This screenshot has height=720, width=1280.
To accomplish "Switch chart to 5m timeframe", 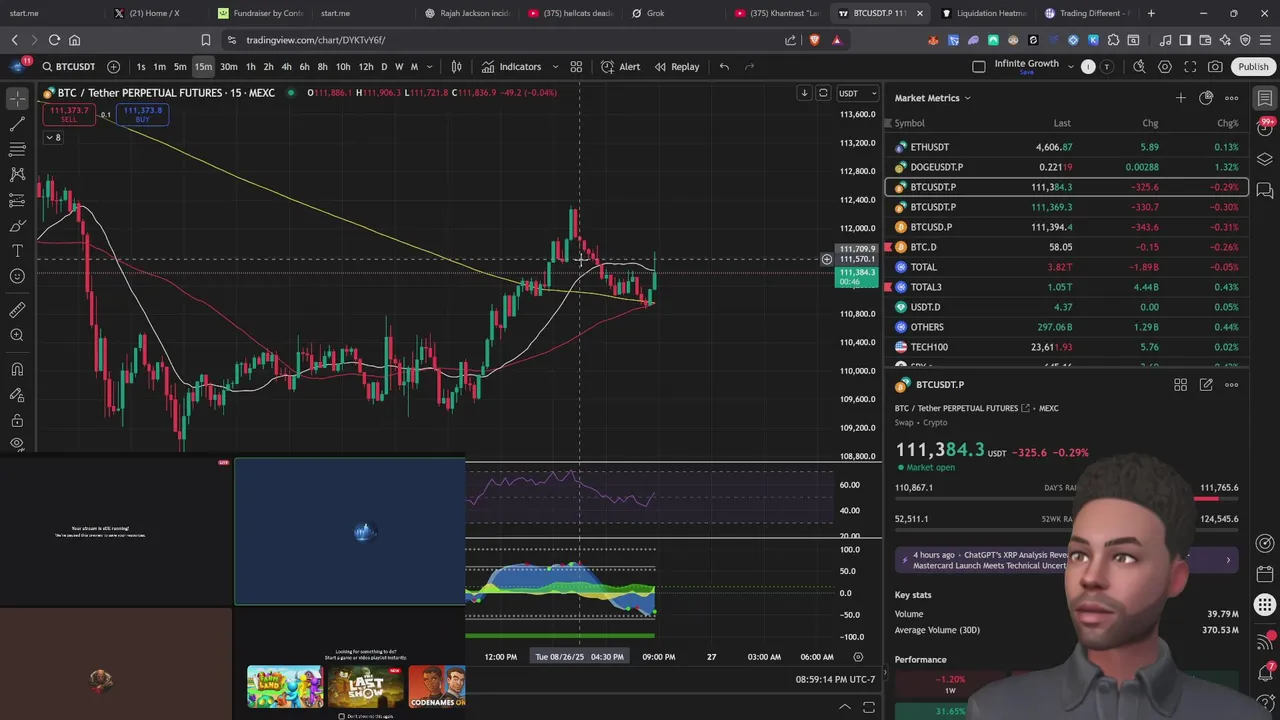I will 180,67.
